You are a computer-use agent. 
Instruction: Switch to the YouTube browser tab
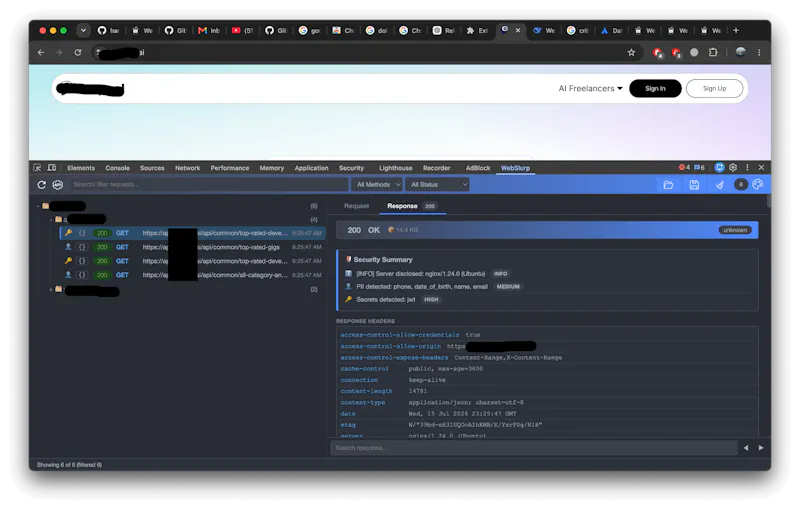tap(242, 31)
